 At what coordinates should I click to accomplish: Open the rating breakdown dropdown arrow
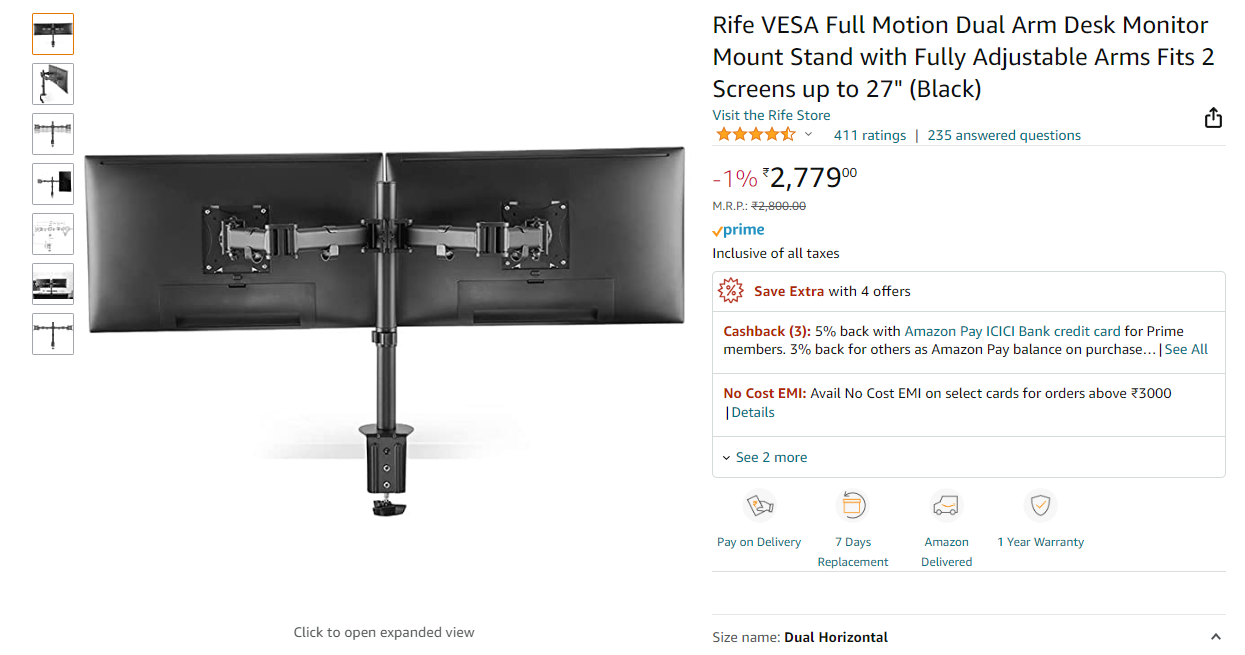coord(808,135)
